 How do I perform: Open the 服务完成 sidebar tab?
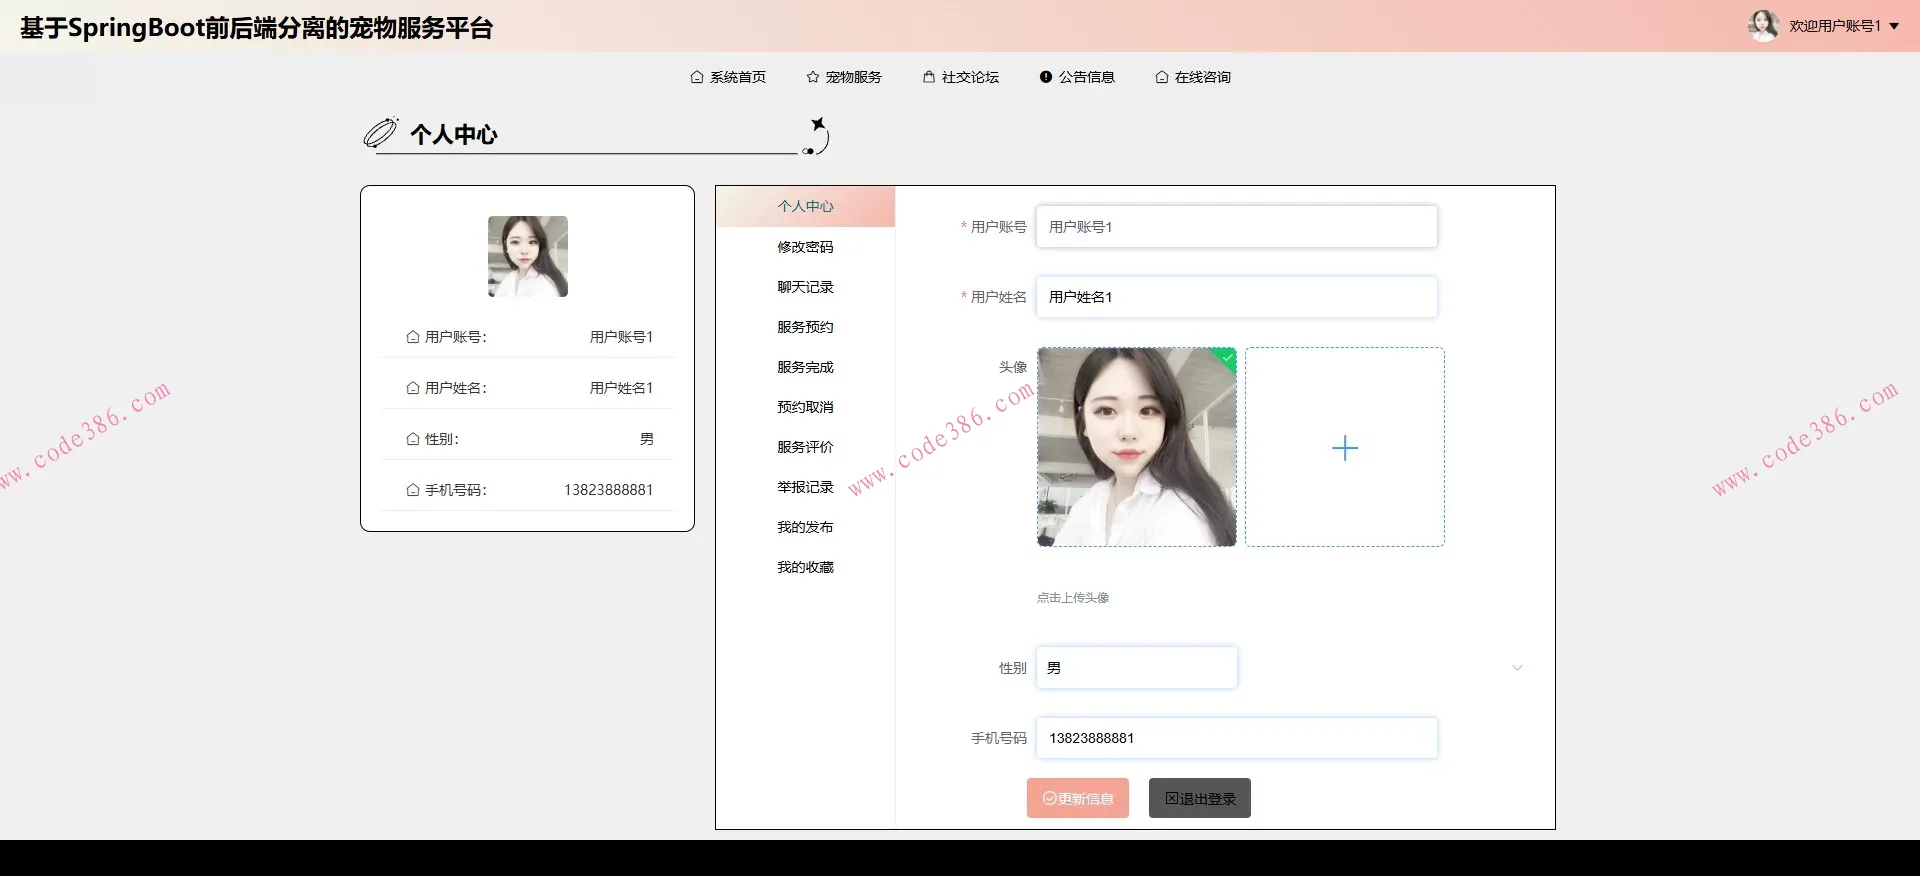point(805,367)
